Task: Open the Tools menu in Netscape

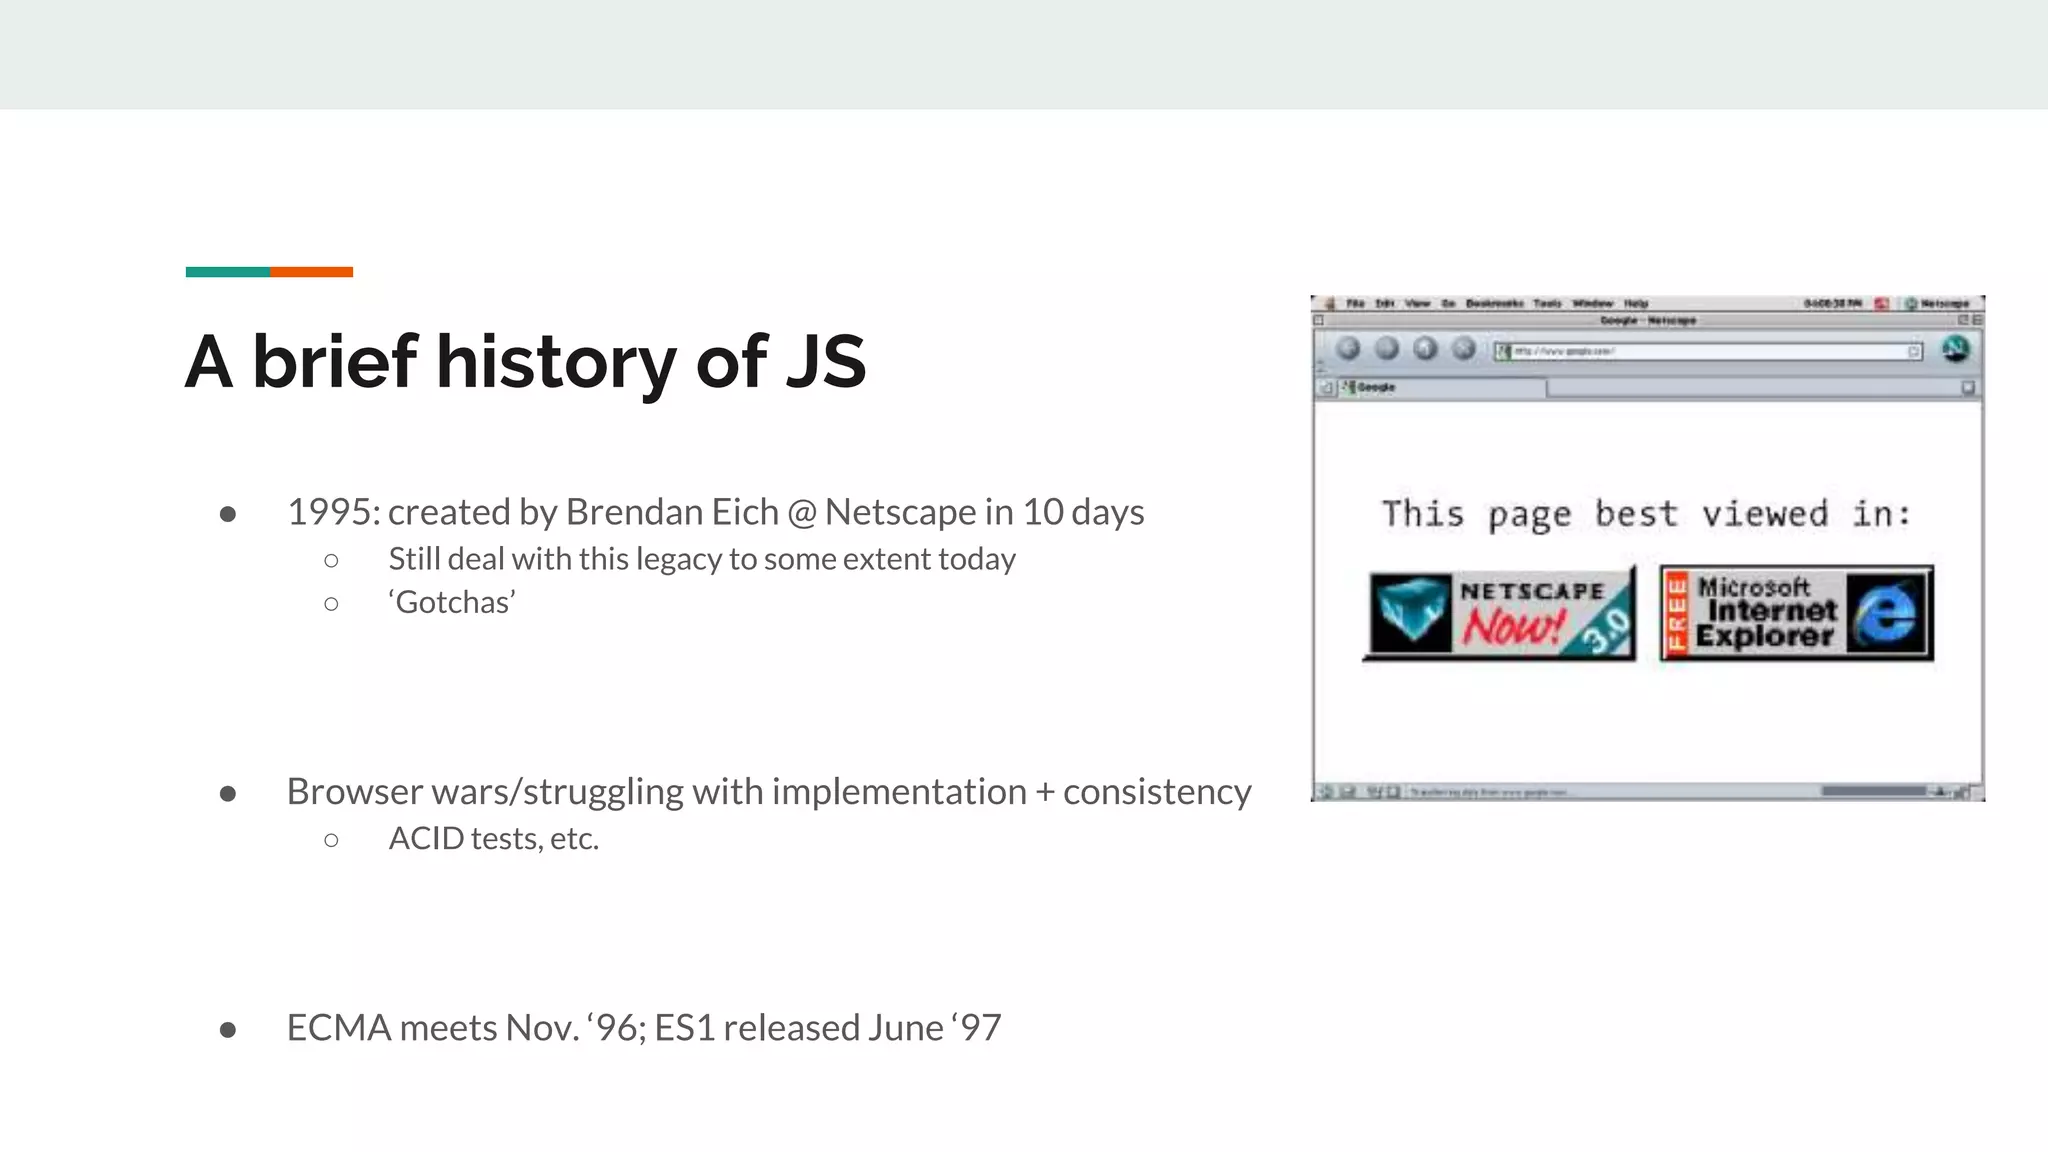Action: coord(1547,303)
